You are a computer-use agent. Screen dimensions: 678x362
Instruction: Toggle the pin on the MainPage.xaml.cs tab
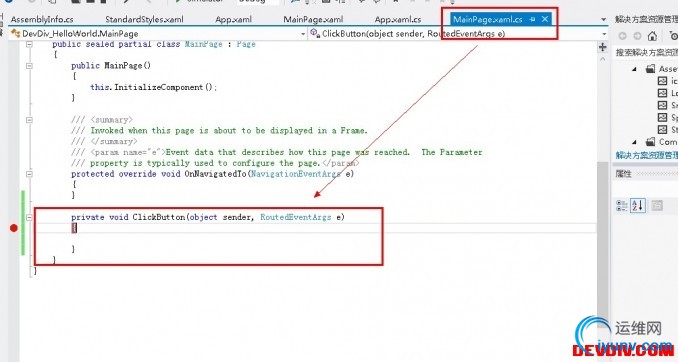pyautogui.click(x=532, y=19)
